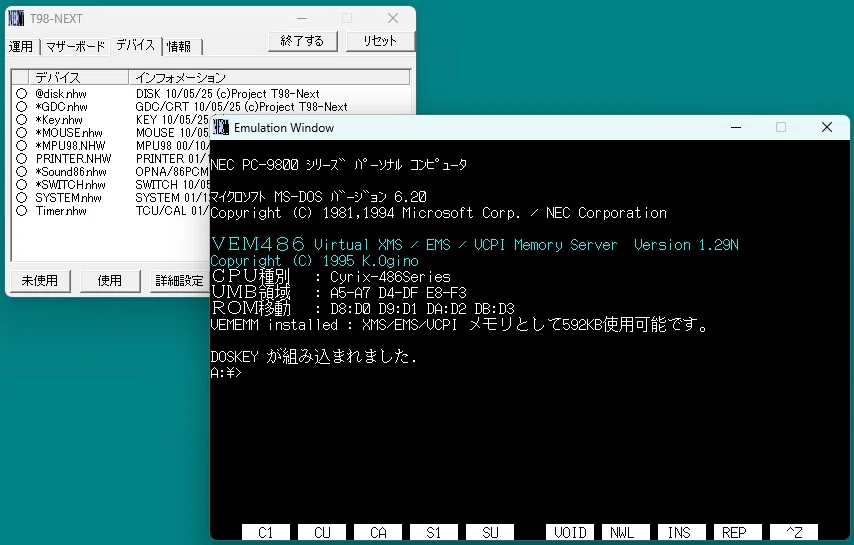Click the S1 function key label

(434, 532)
